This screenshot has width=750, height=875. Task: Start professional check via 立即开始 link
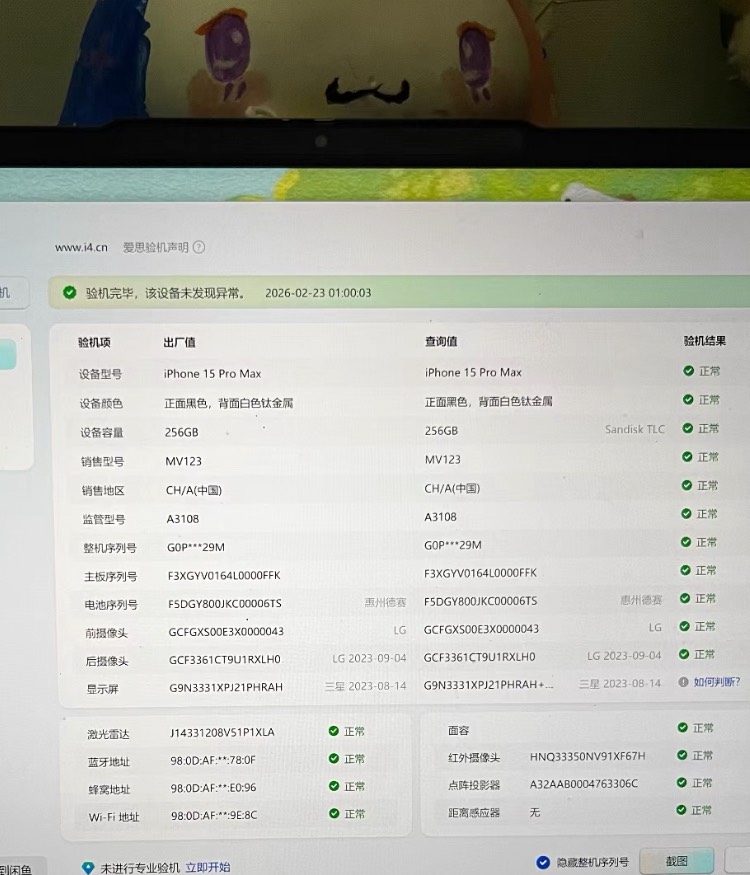coord(208,867)
